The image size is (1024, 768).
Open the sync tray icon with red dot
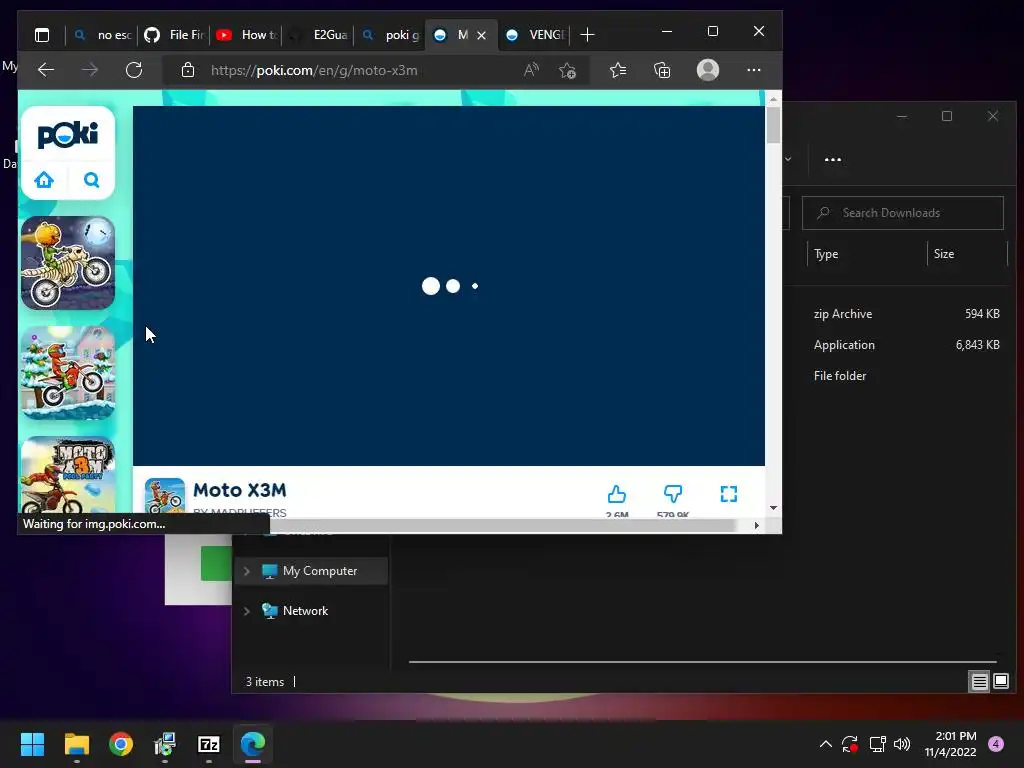click(850, 744)
